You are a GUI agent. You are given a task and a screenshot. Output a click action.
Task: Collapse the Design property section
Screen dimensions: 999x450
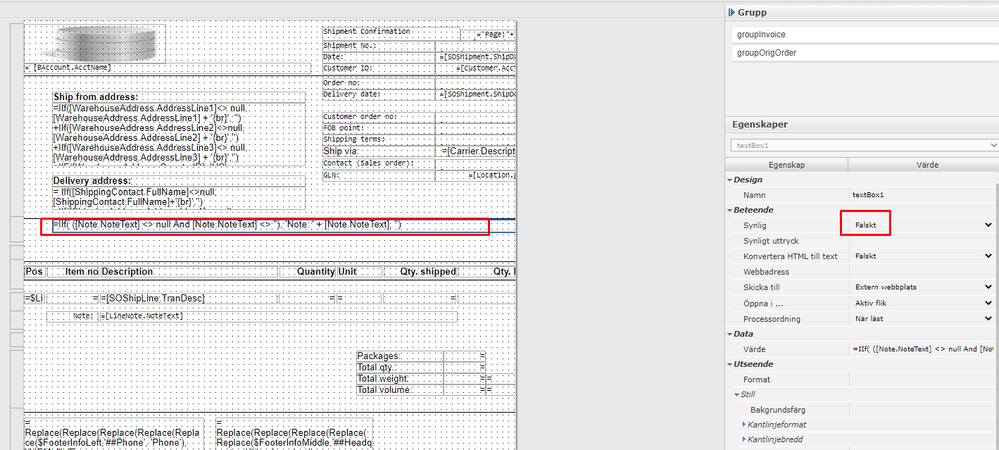[730, 180]
